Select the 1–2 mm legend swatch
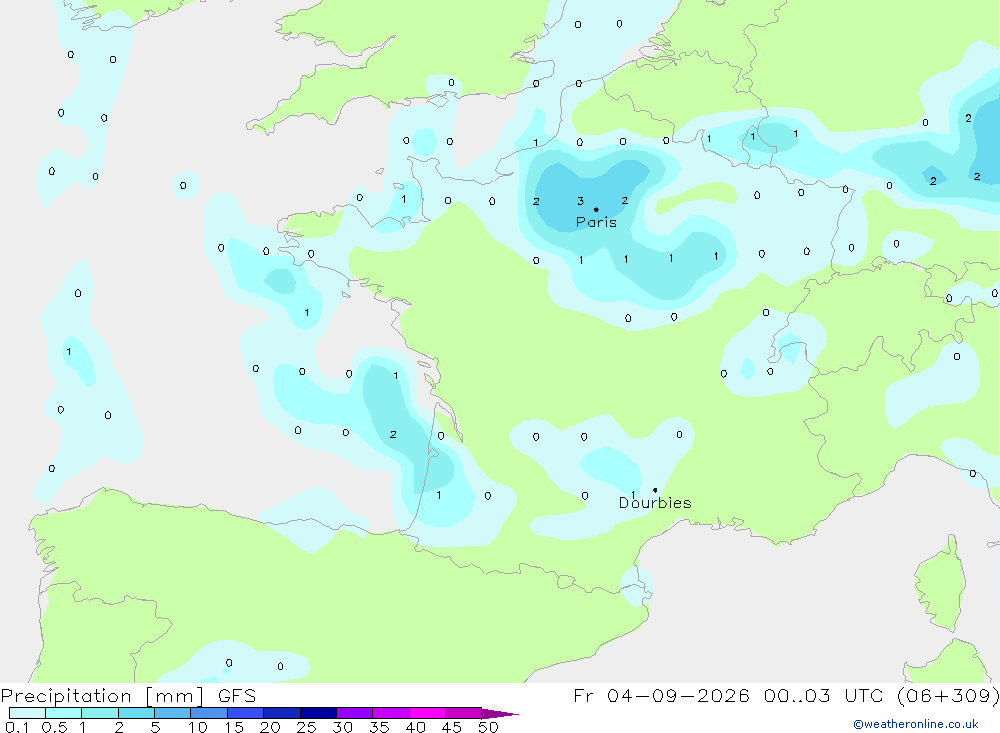The height and width of the screenshot is (733, 1000). click(x=100, y=713)
